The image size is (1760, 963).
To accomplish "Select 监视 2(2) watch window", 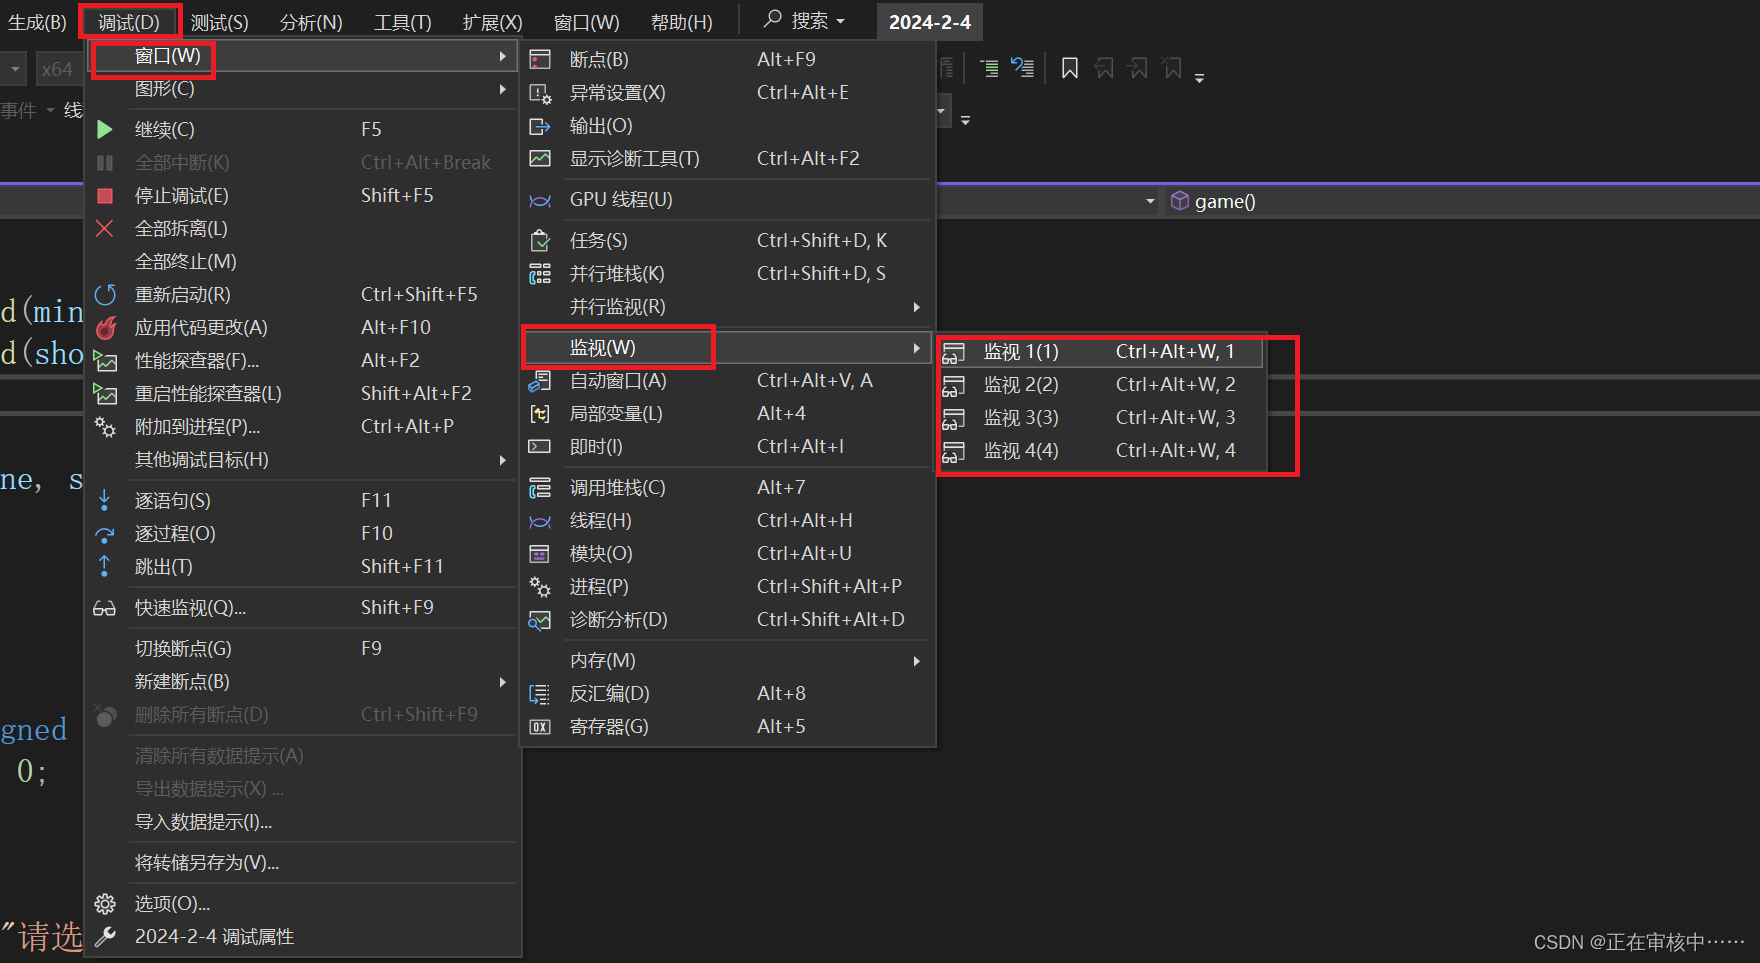I will pyautogui.click(x=1102, y=385).
